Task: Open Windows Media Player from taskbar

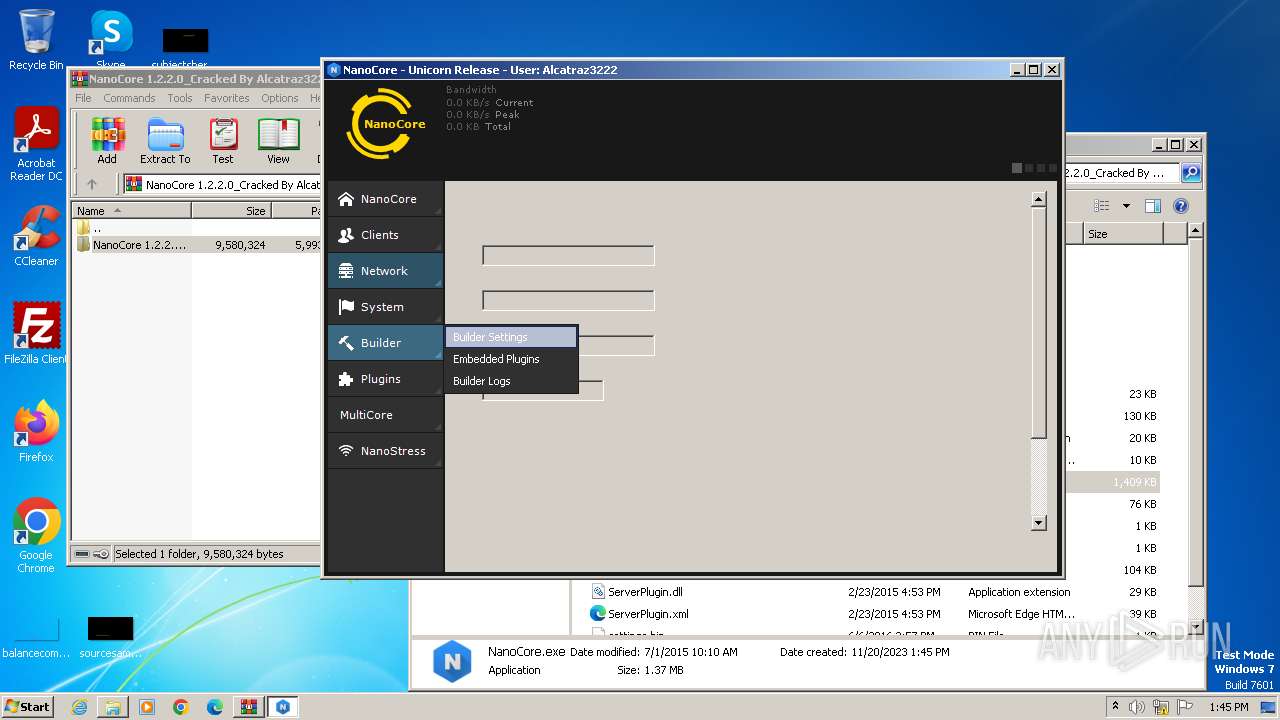Action: pos(147,707)
